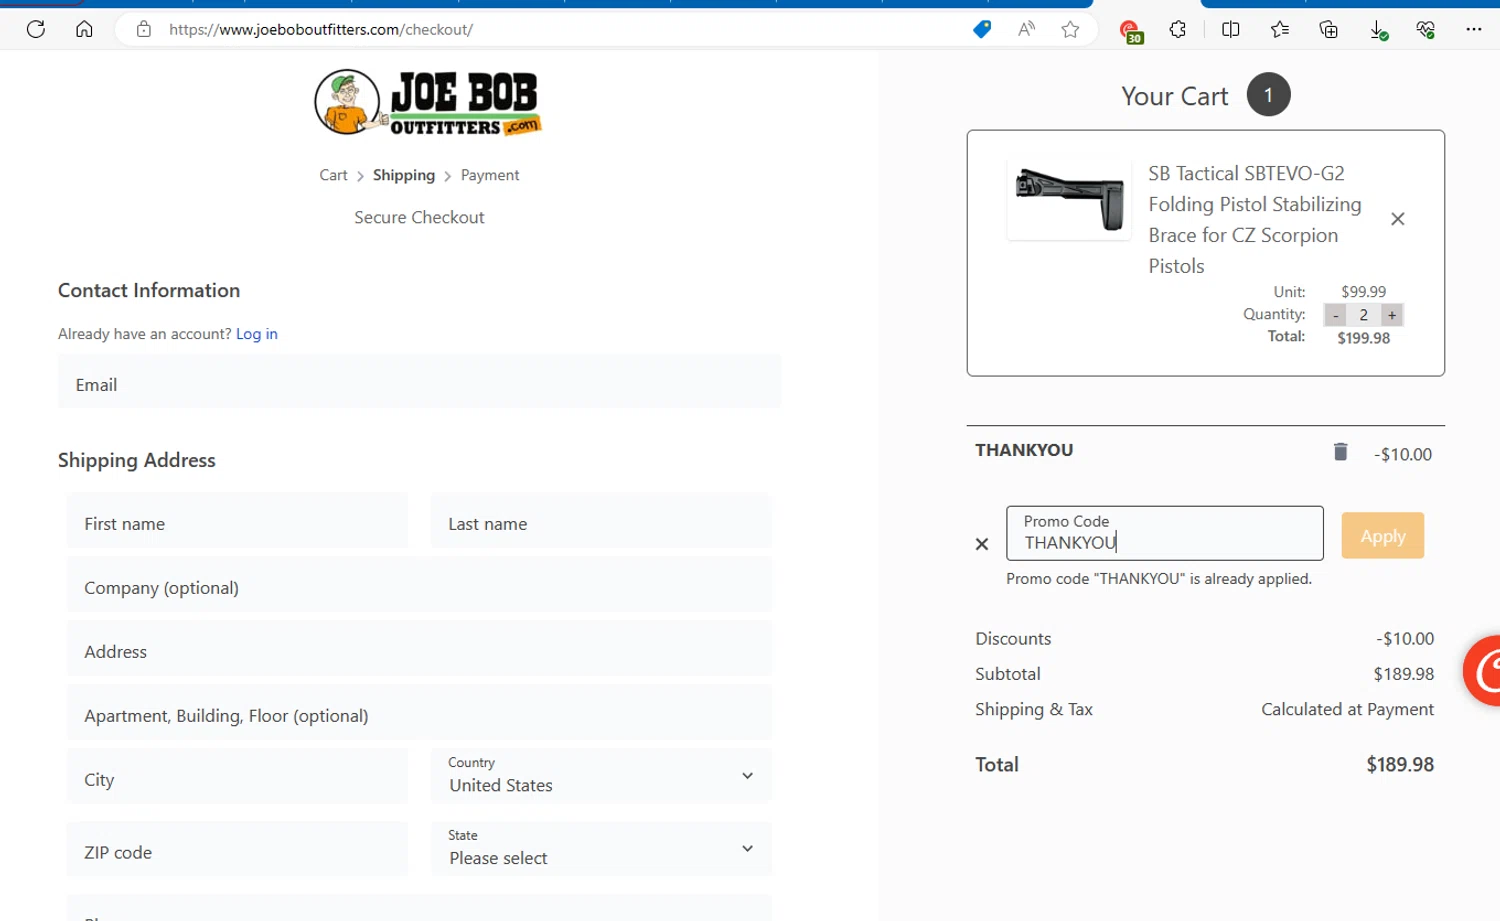Open the Country dropdown
The image size is (1500, 921).
pos(601,776)
